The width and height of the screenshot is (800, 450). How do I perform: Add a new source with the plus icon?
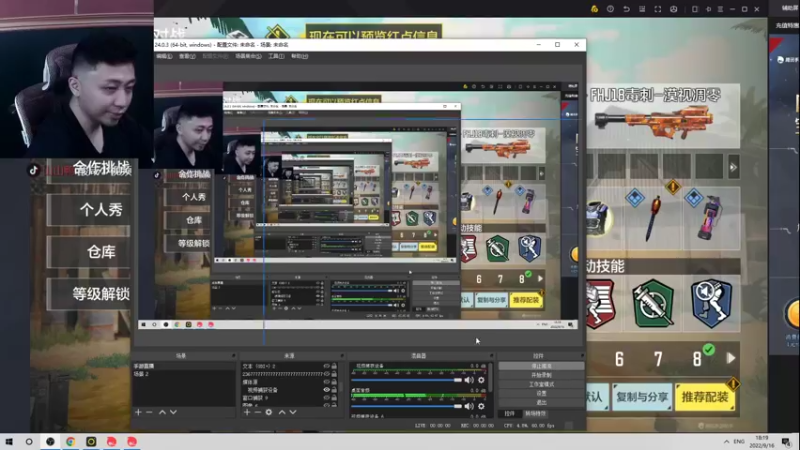click(247, 412)
